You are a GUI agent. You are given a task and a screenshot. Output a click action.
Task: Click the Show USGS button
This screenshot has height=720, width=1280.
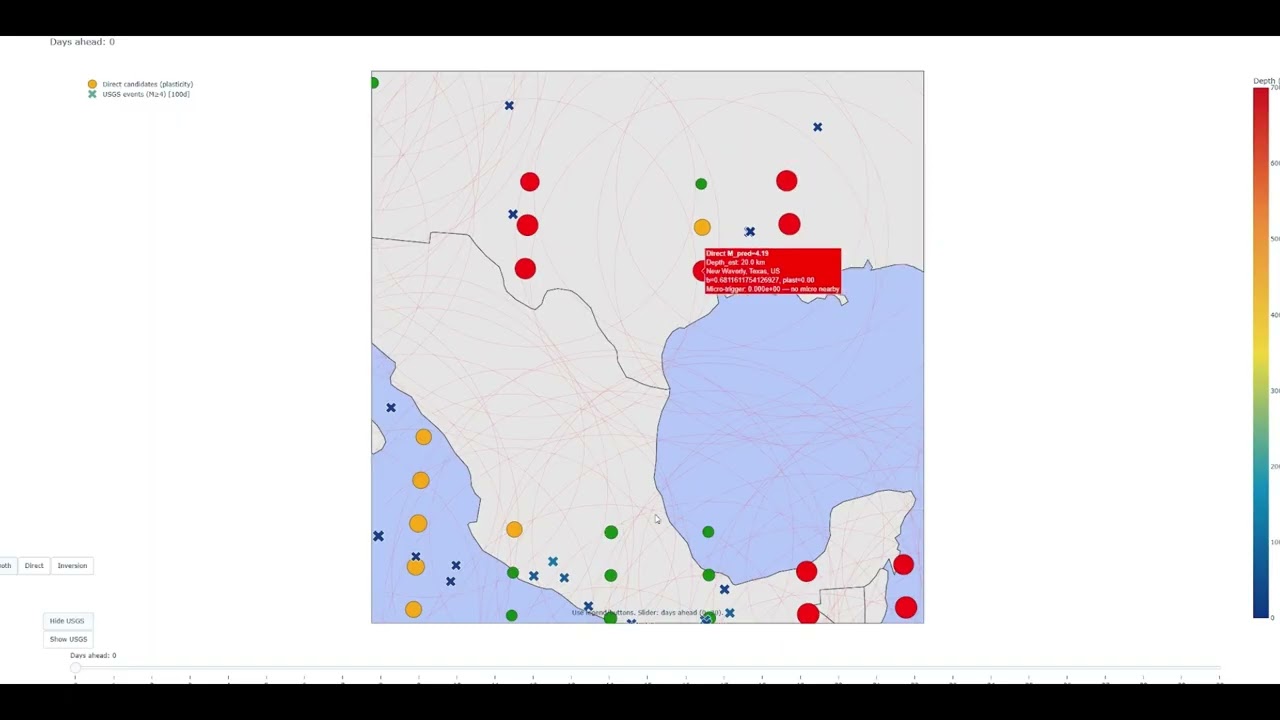point(68,639)
